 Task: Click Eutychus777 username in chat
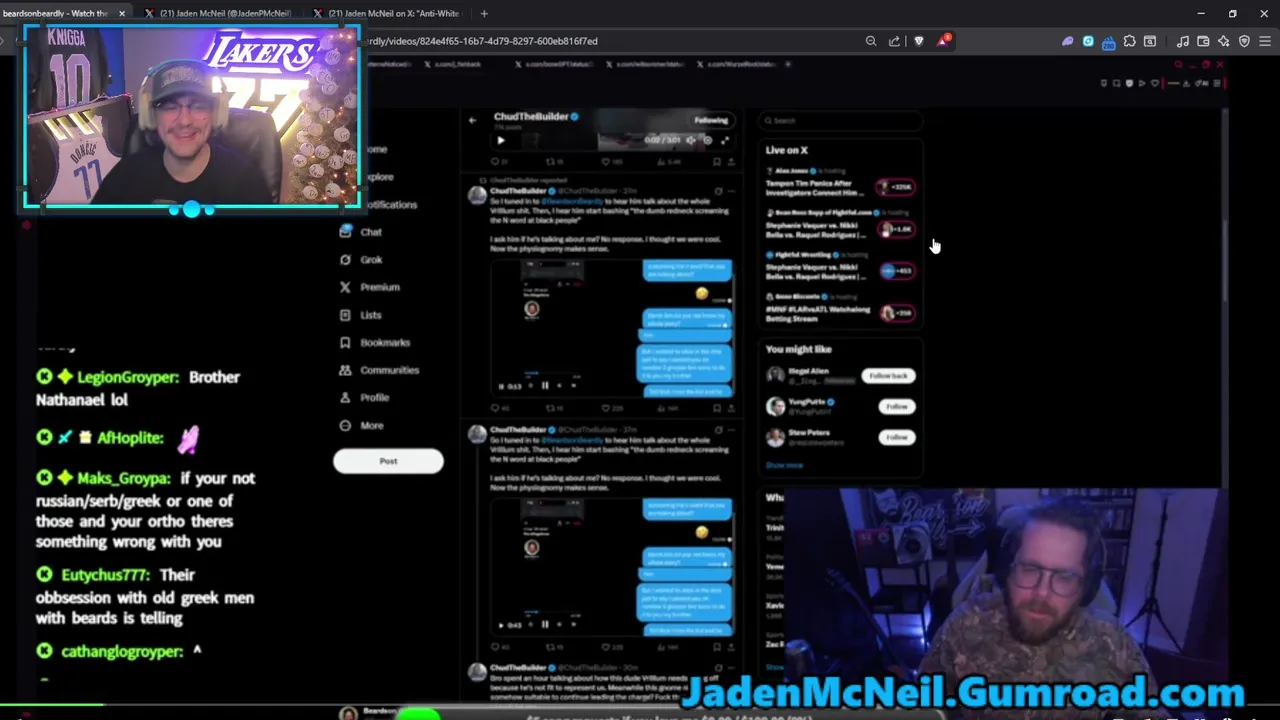[x=105, y=575]
